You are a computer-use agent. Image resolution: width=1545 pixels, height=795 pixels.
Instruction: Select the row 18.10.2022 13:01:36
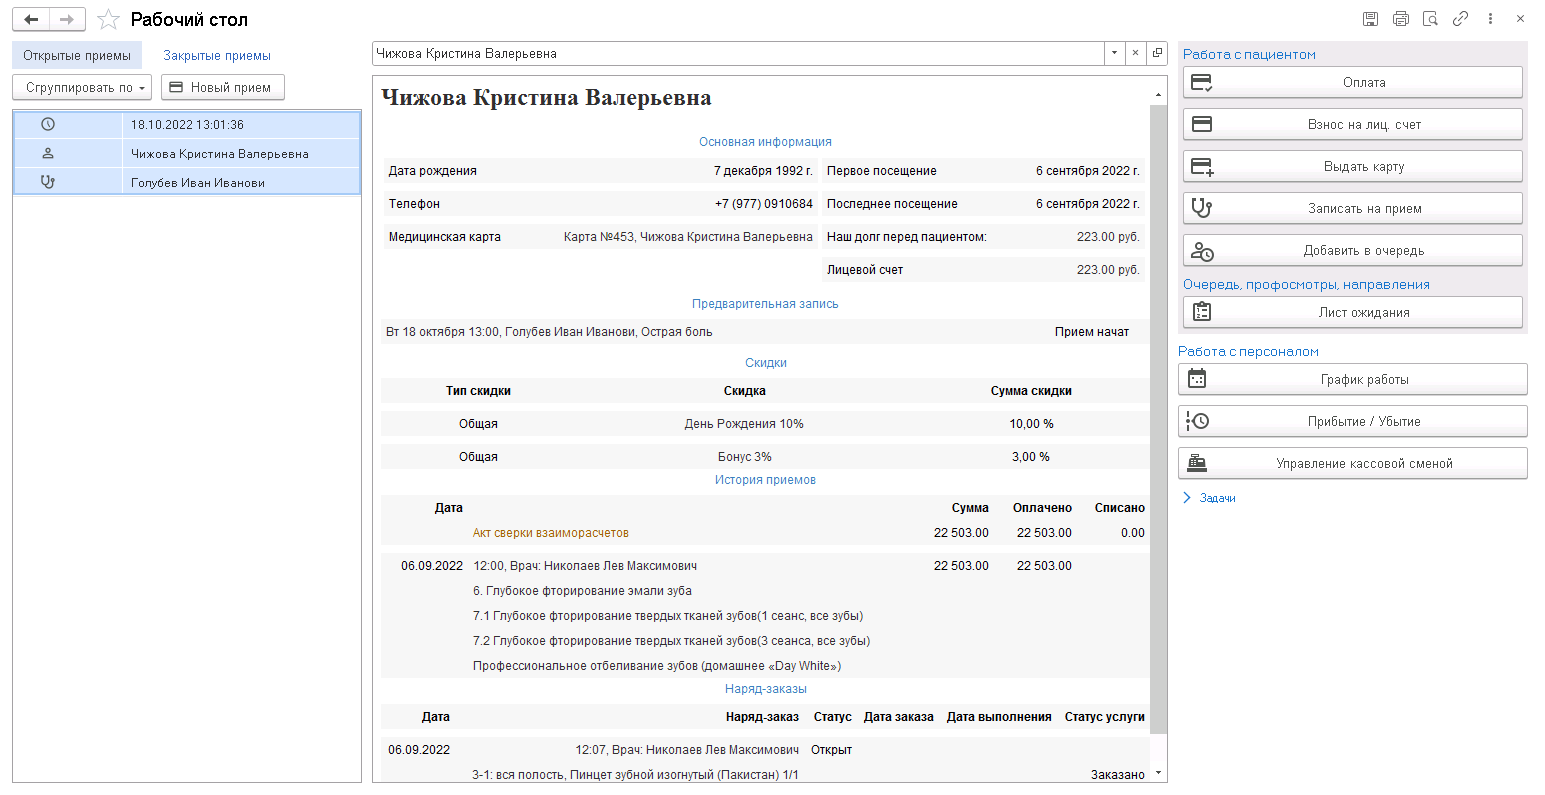[x=187, y=125]
